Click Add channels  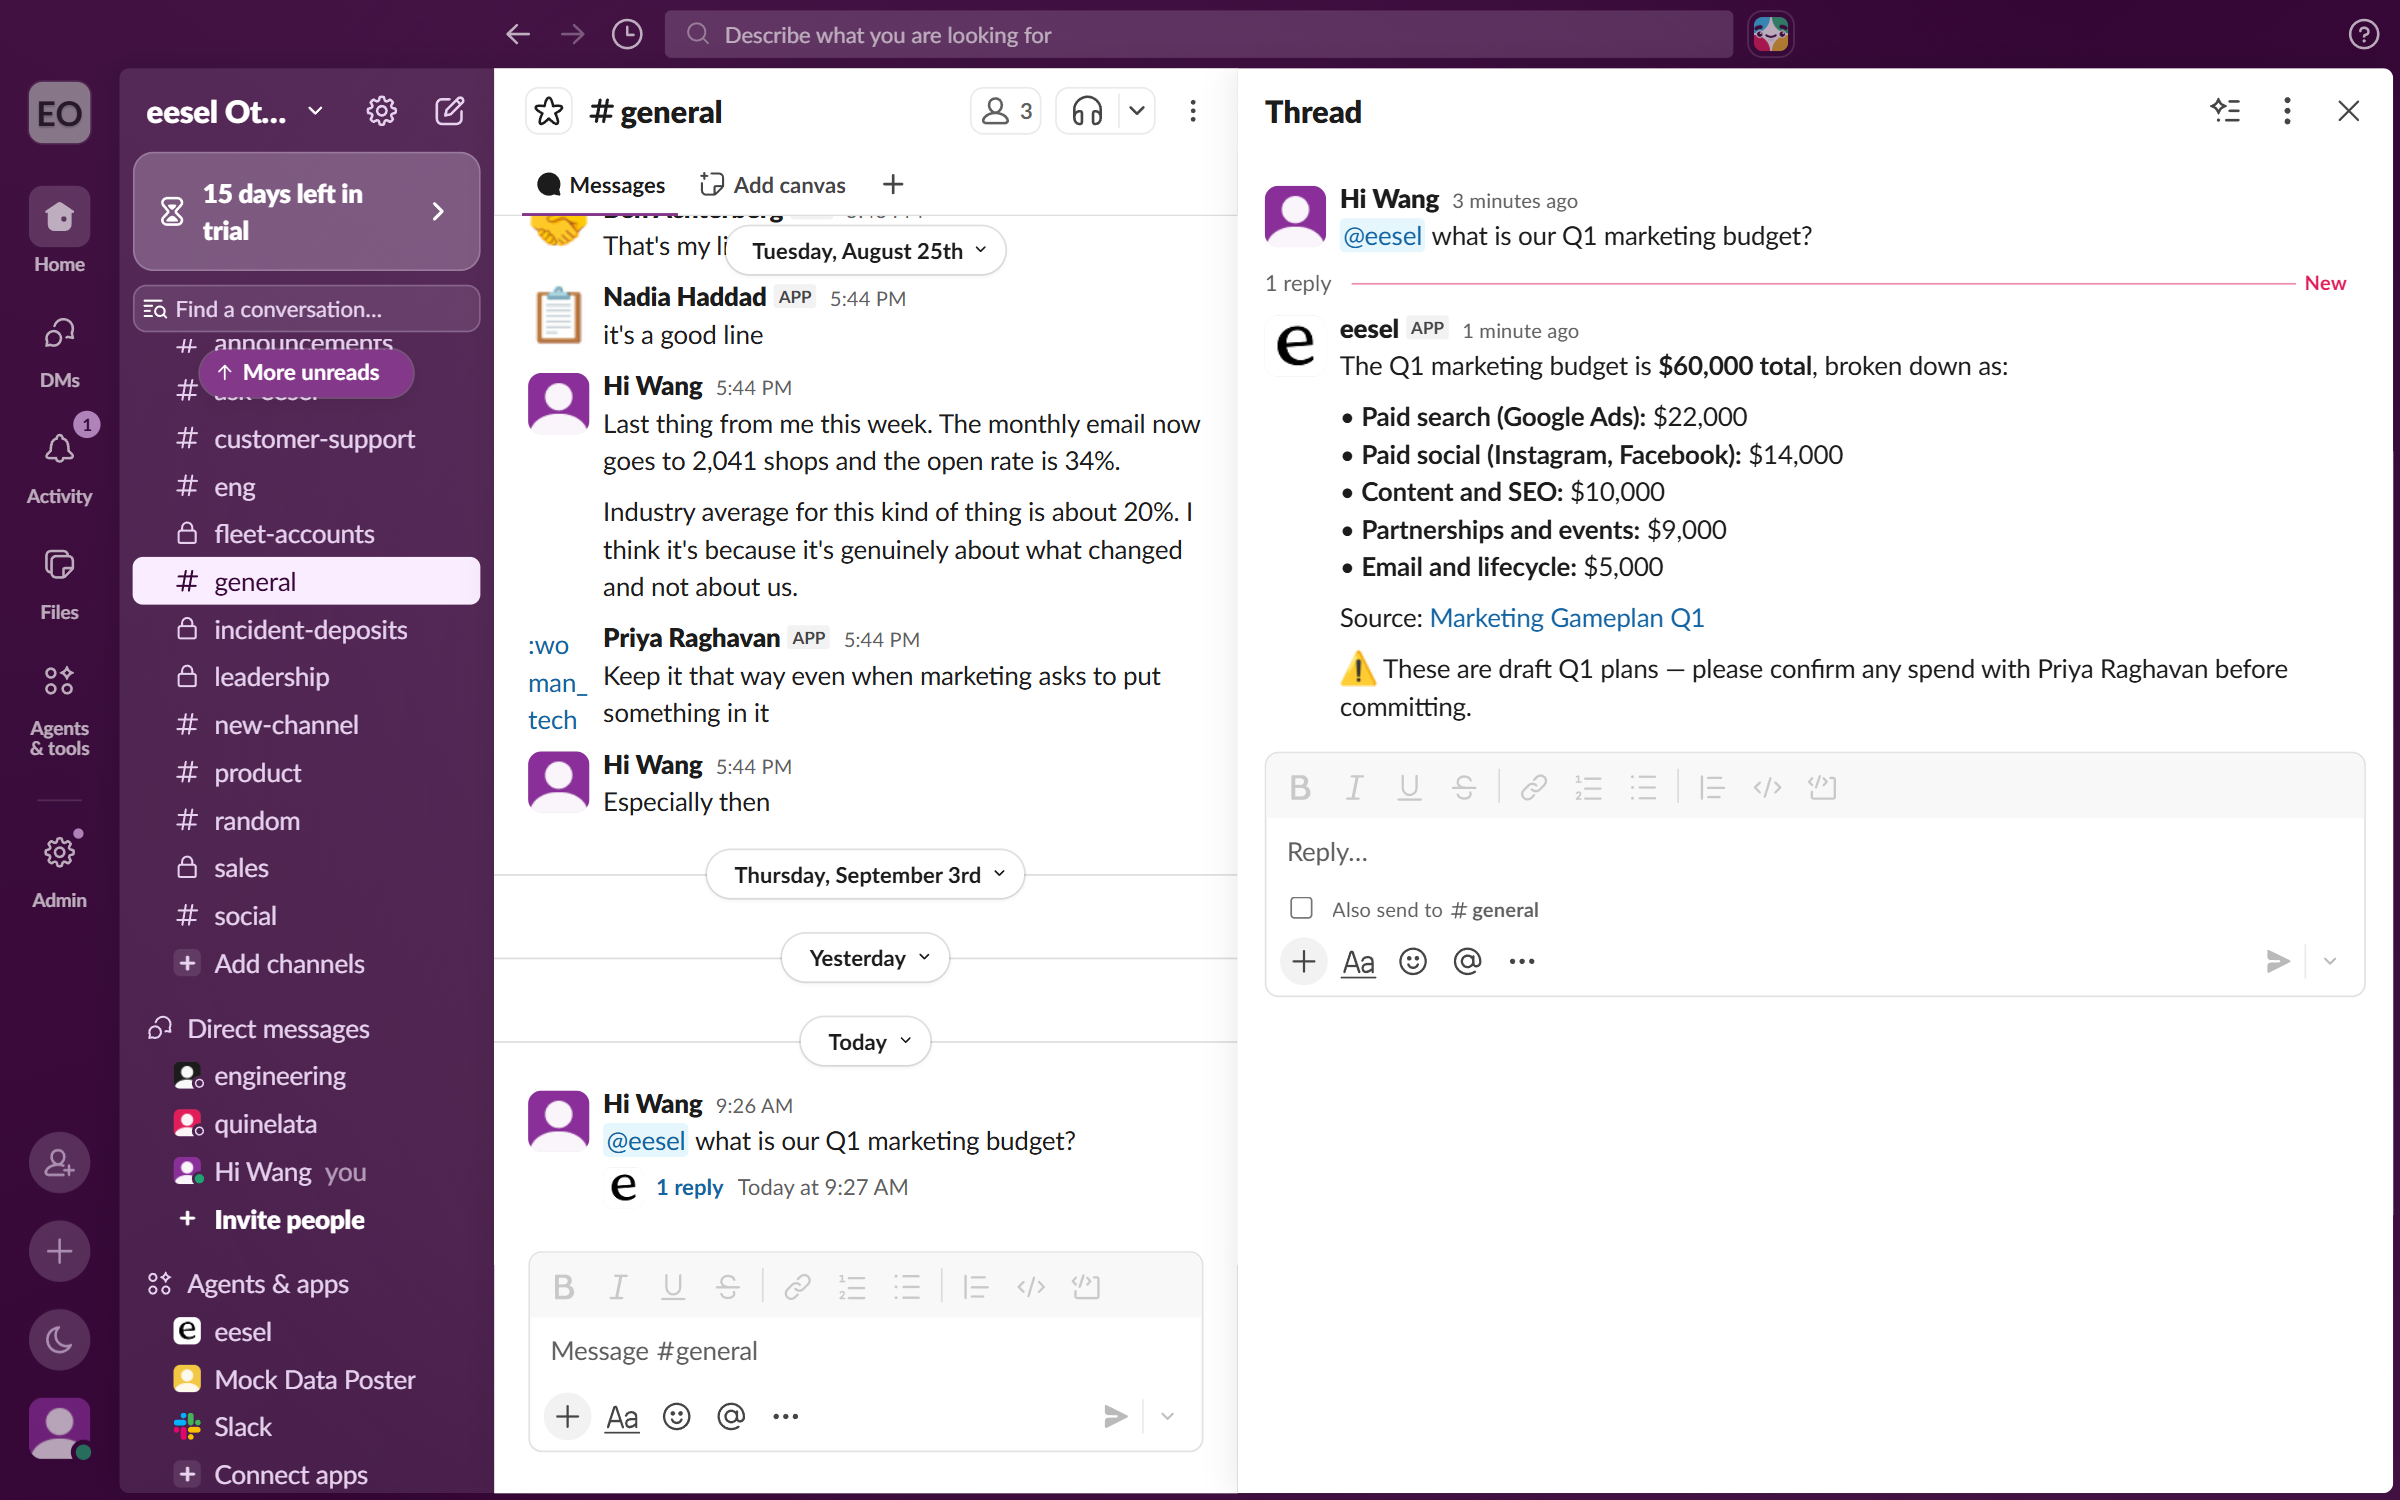[x=289, y=964]
